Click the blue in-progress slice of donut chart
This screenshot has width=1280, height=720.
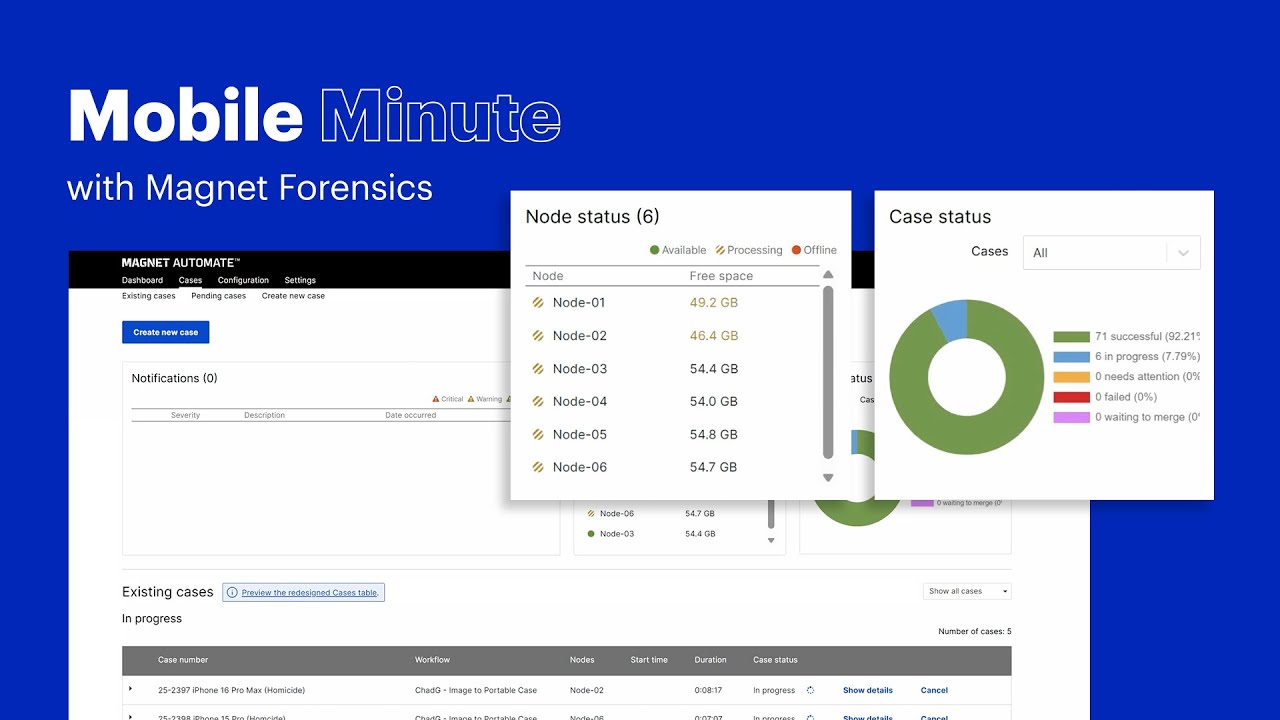click(951, 320)
